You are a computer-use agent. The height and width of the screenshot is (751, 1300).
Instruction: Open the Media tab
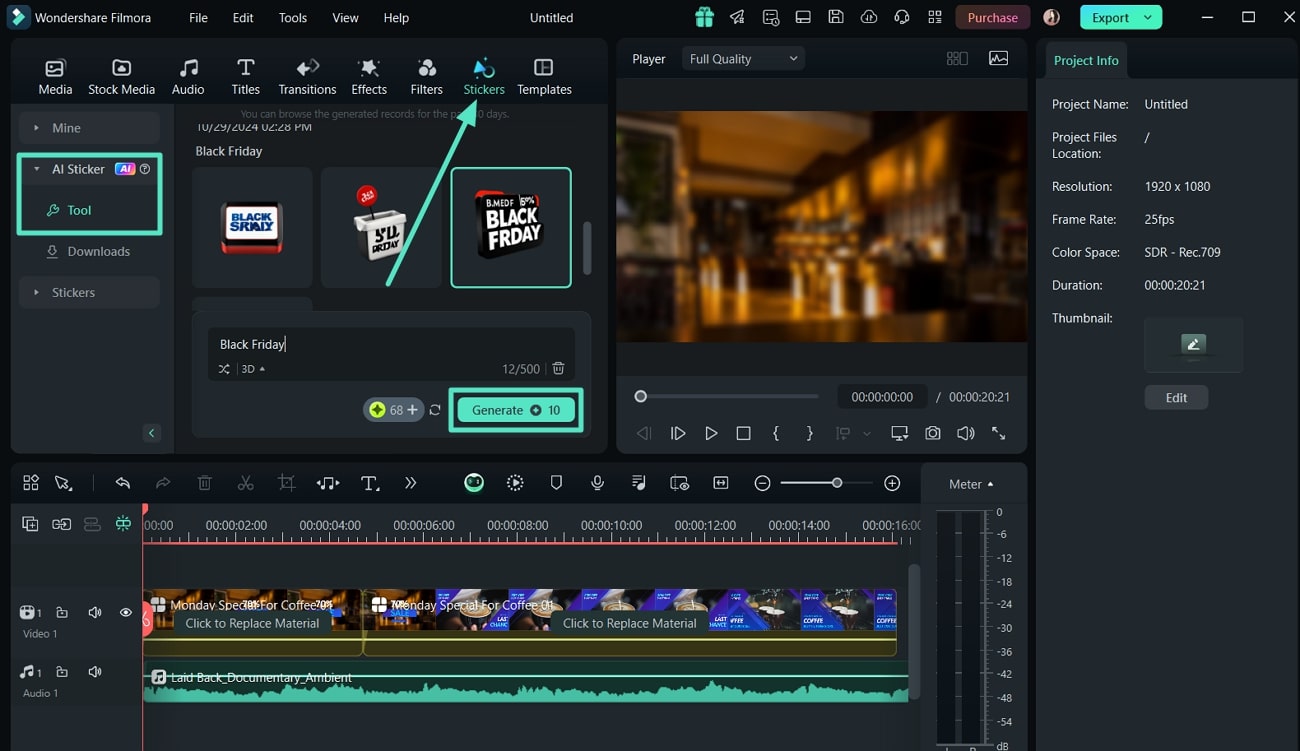[55, 77]
